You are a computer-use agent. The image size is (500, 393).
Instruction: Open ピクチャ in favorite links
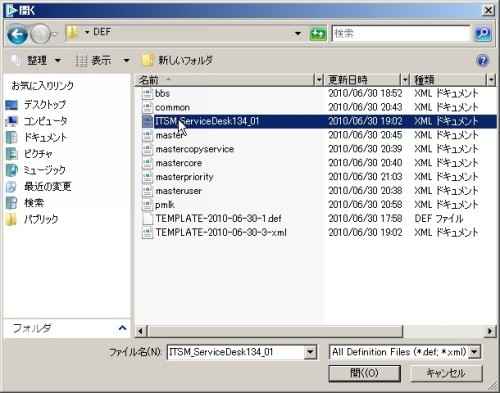point(38,154)
